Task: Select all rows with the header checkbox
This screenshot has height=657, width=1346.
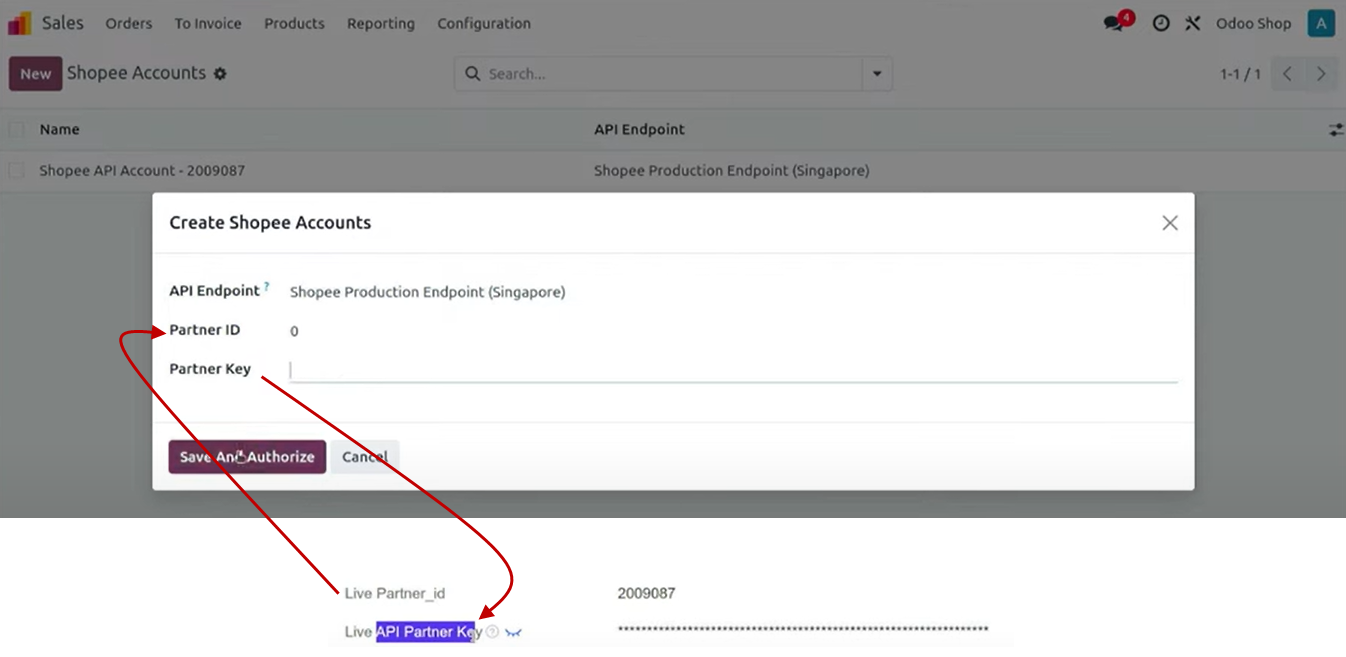Action: (x=16, y=129)
